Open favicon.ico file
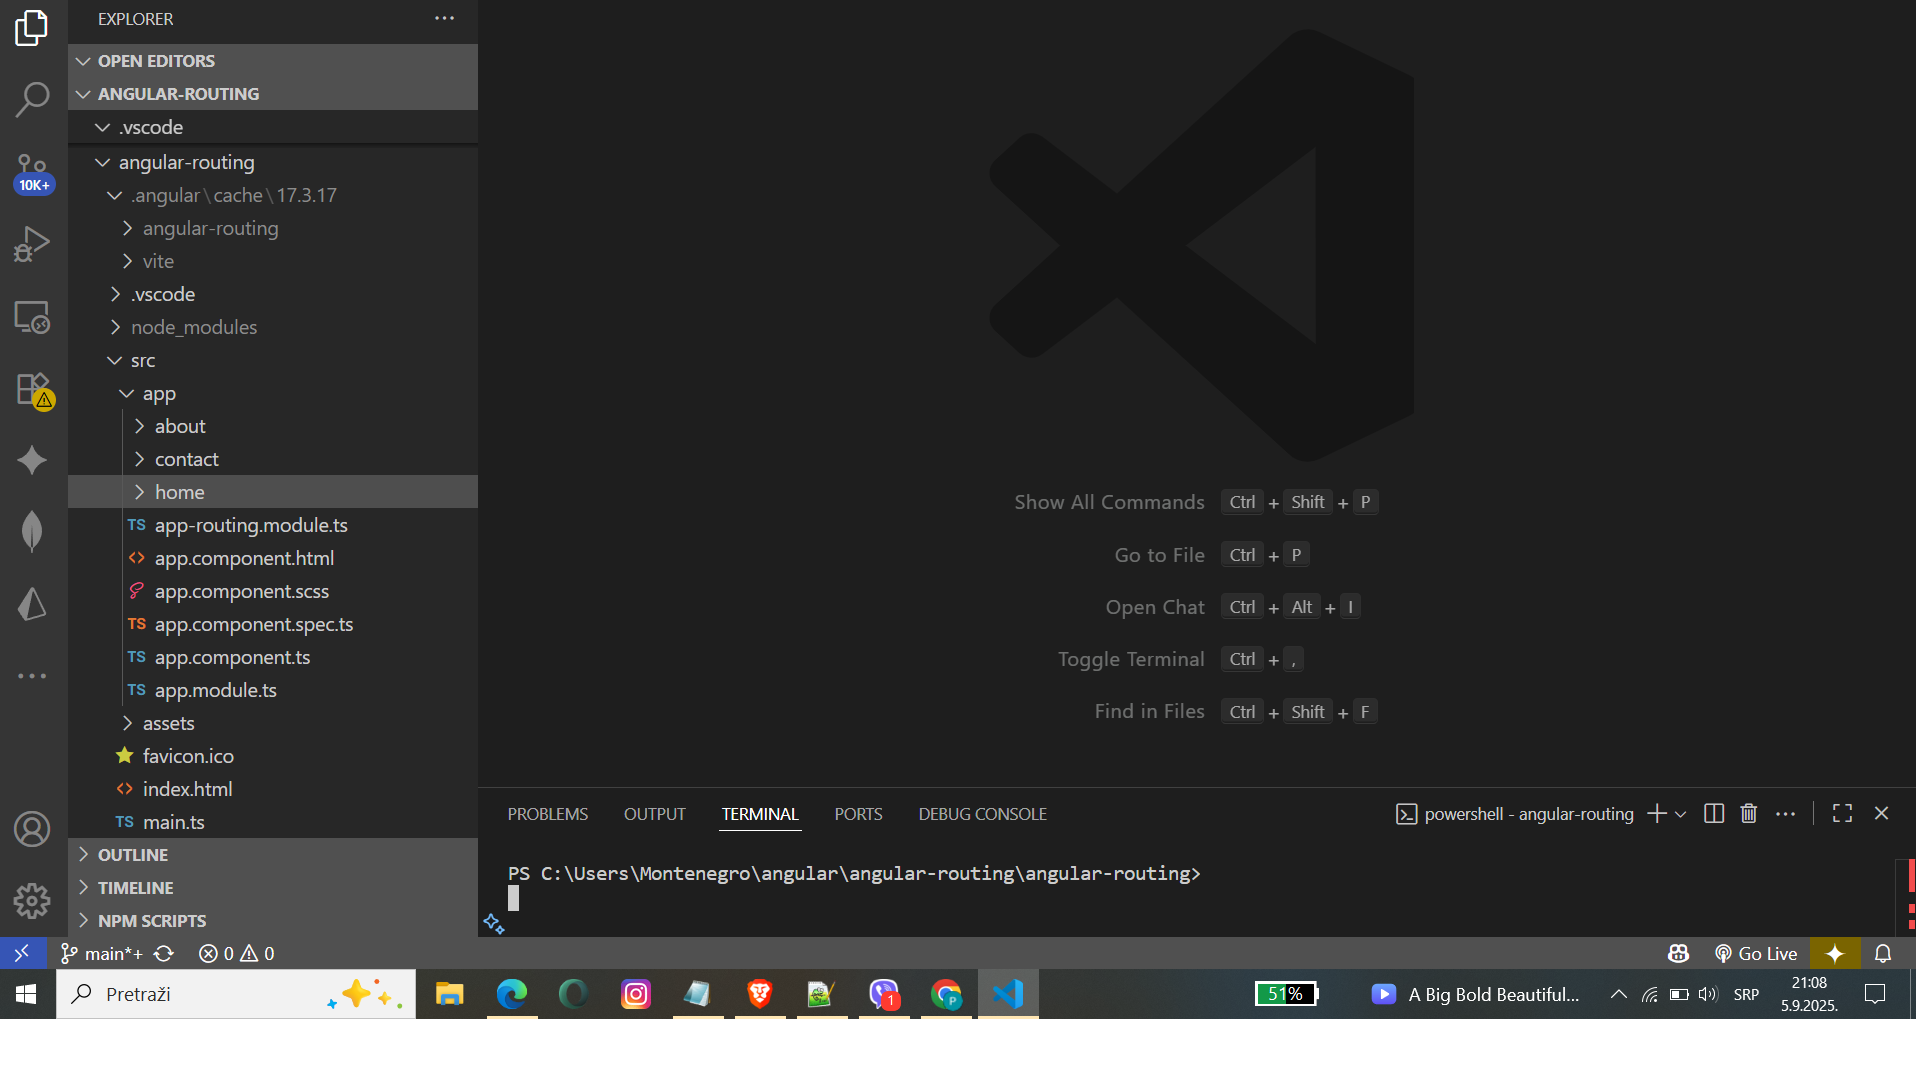1920x1080 pixels. tap(273, 756)
